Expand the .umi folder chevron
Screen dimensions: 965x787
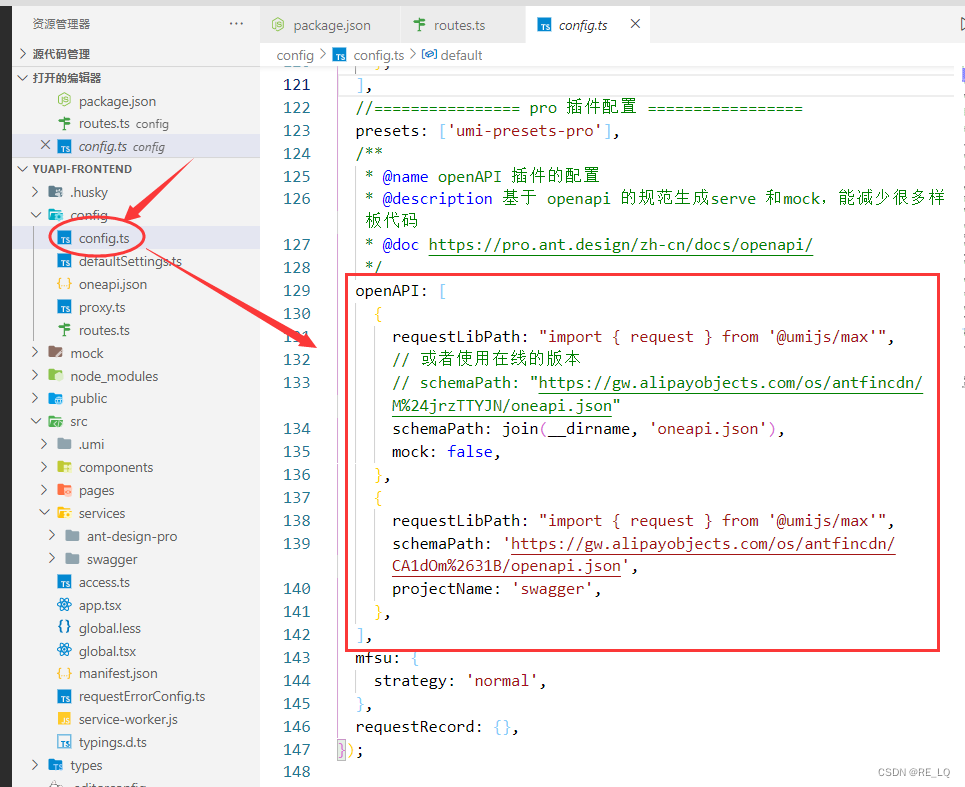pos(44,444)
